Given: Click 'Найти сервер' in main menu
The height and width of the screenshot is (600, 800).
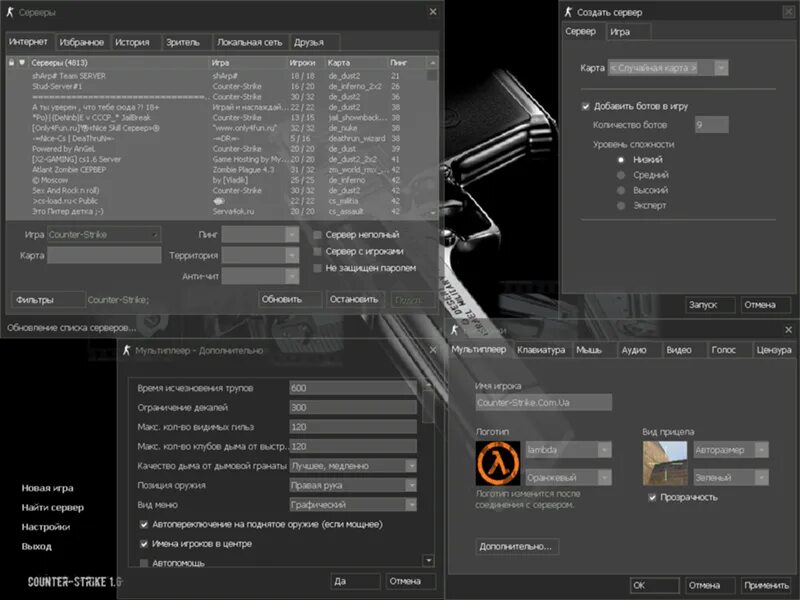Looking at the screenshot, I should click(x=53, y=508).
